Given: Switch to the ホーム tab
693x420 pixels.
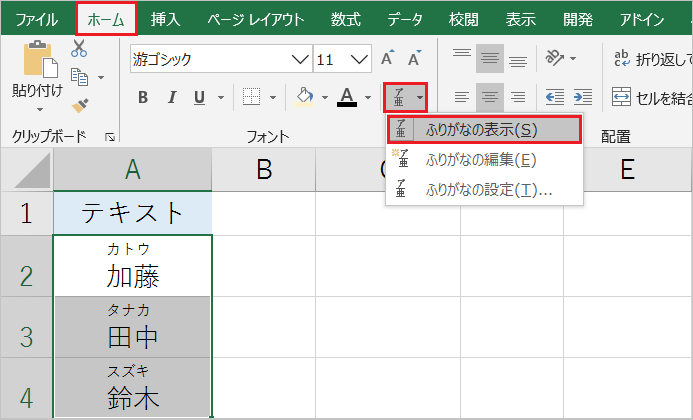Looking at the screenshot, I should coord(106,19).
